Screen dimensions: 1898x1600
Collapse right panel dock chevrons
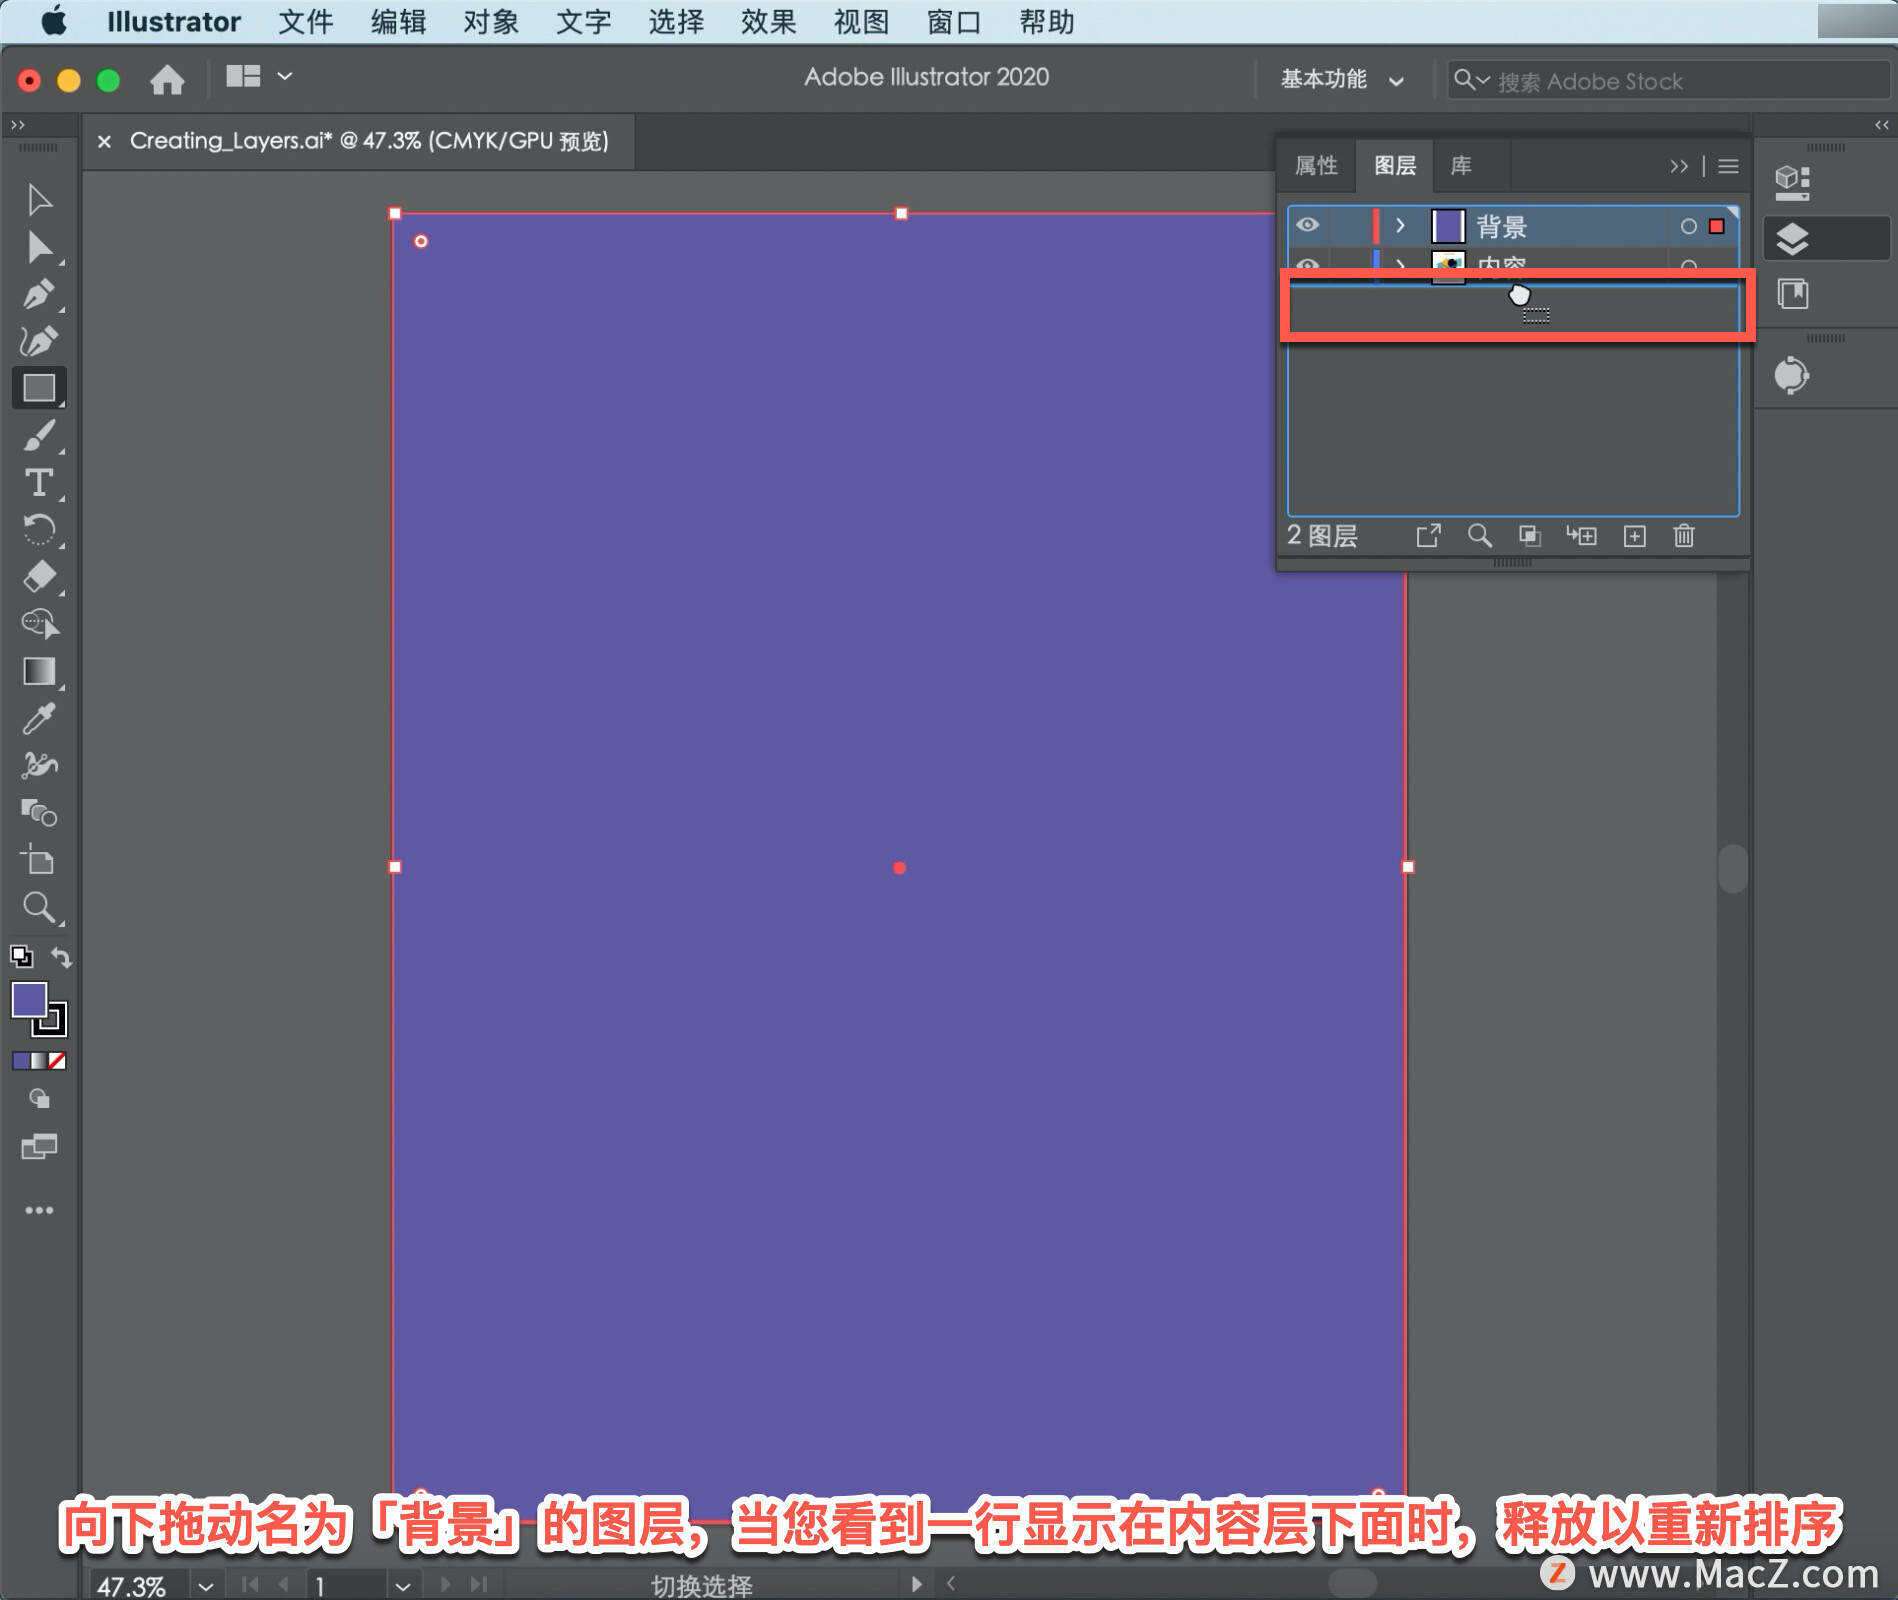(x=1881, y=125)
